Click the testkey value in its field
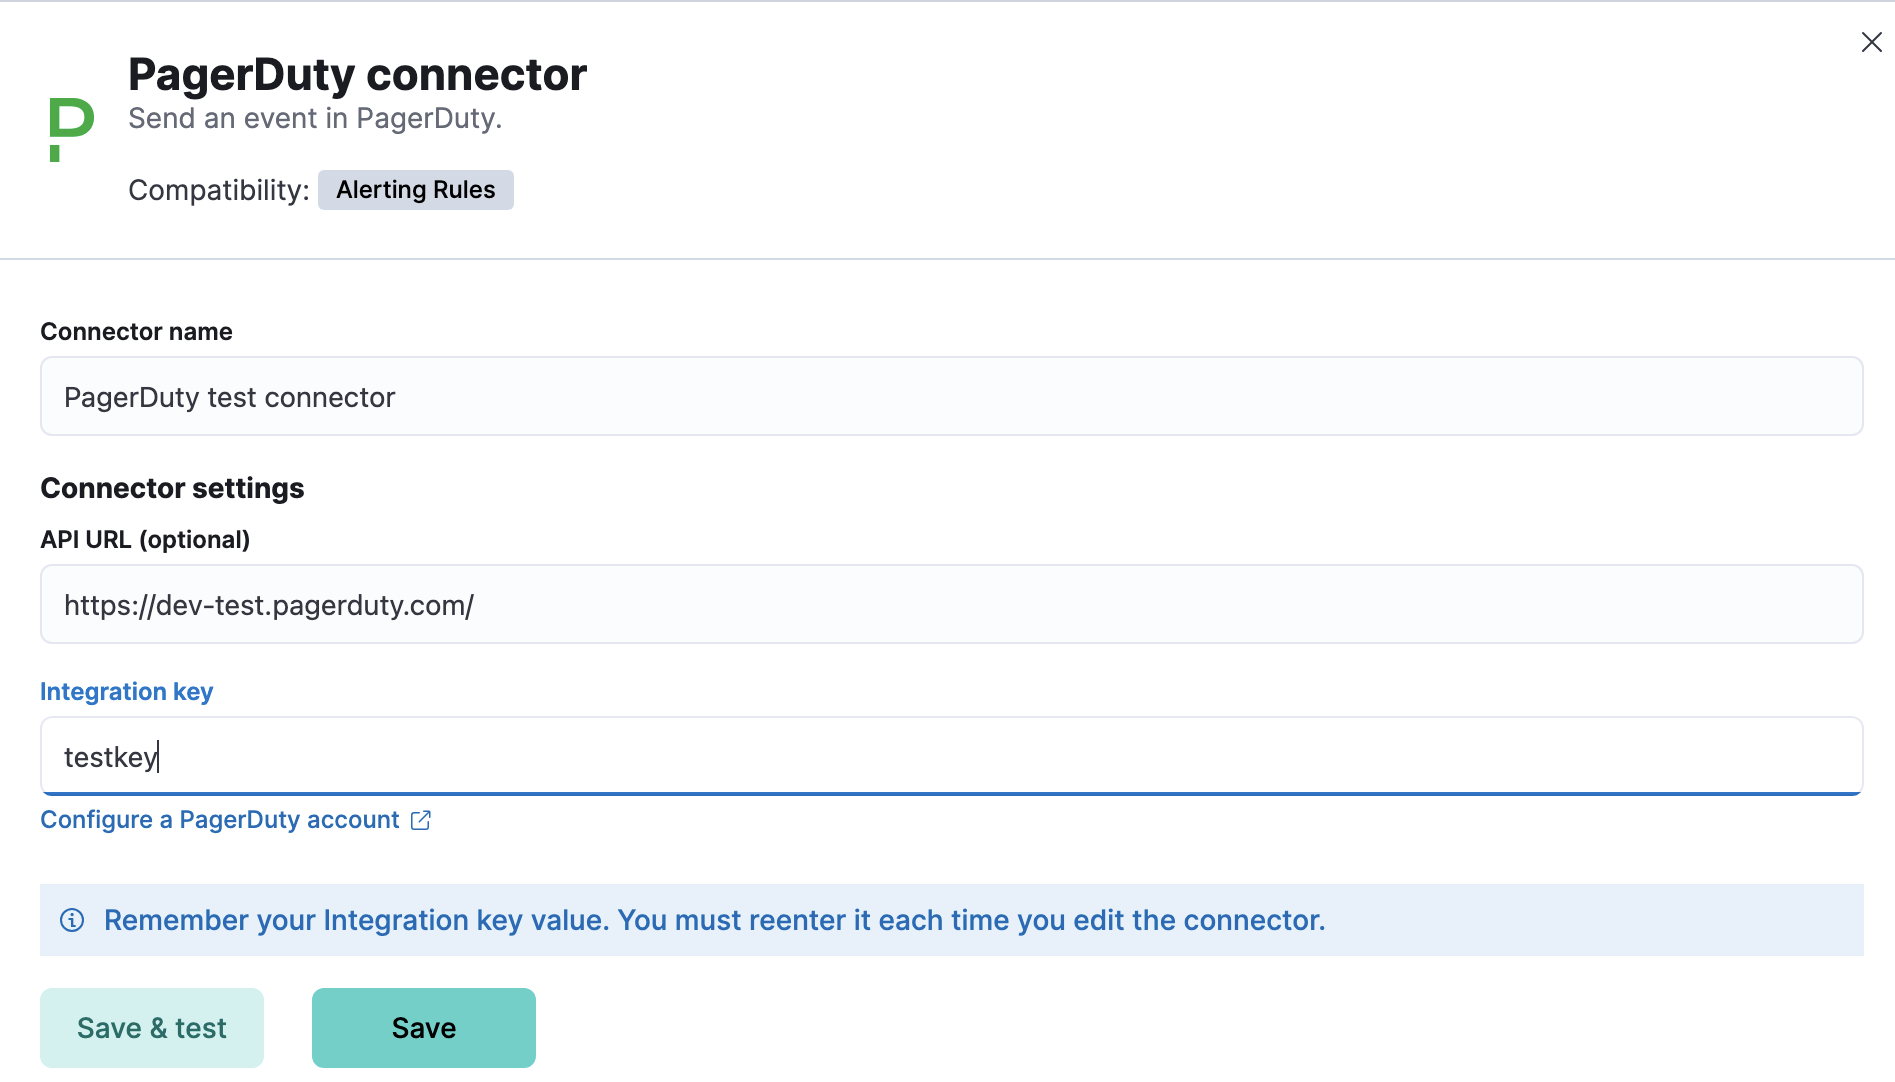This screenshot has width=1895, height=1082. 109,756
